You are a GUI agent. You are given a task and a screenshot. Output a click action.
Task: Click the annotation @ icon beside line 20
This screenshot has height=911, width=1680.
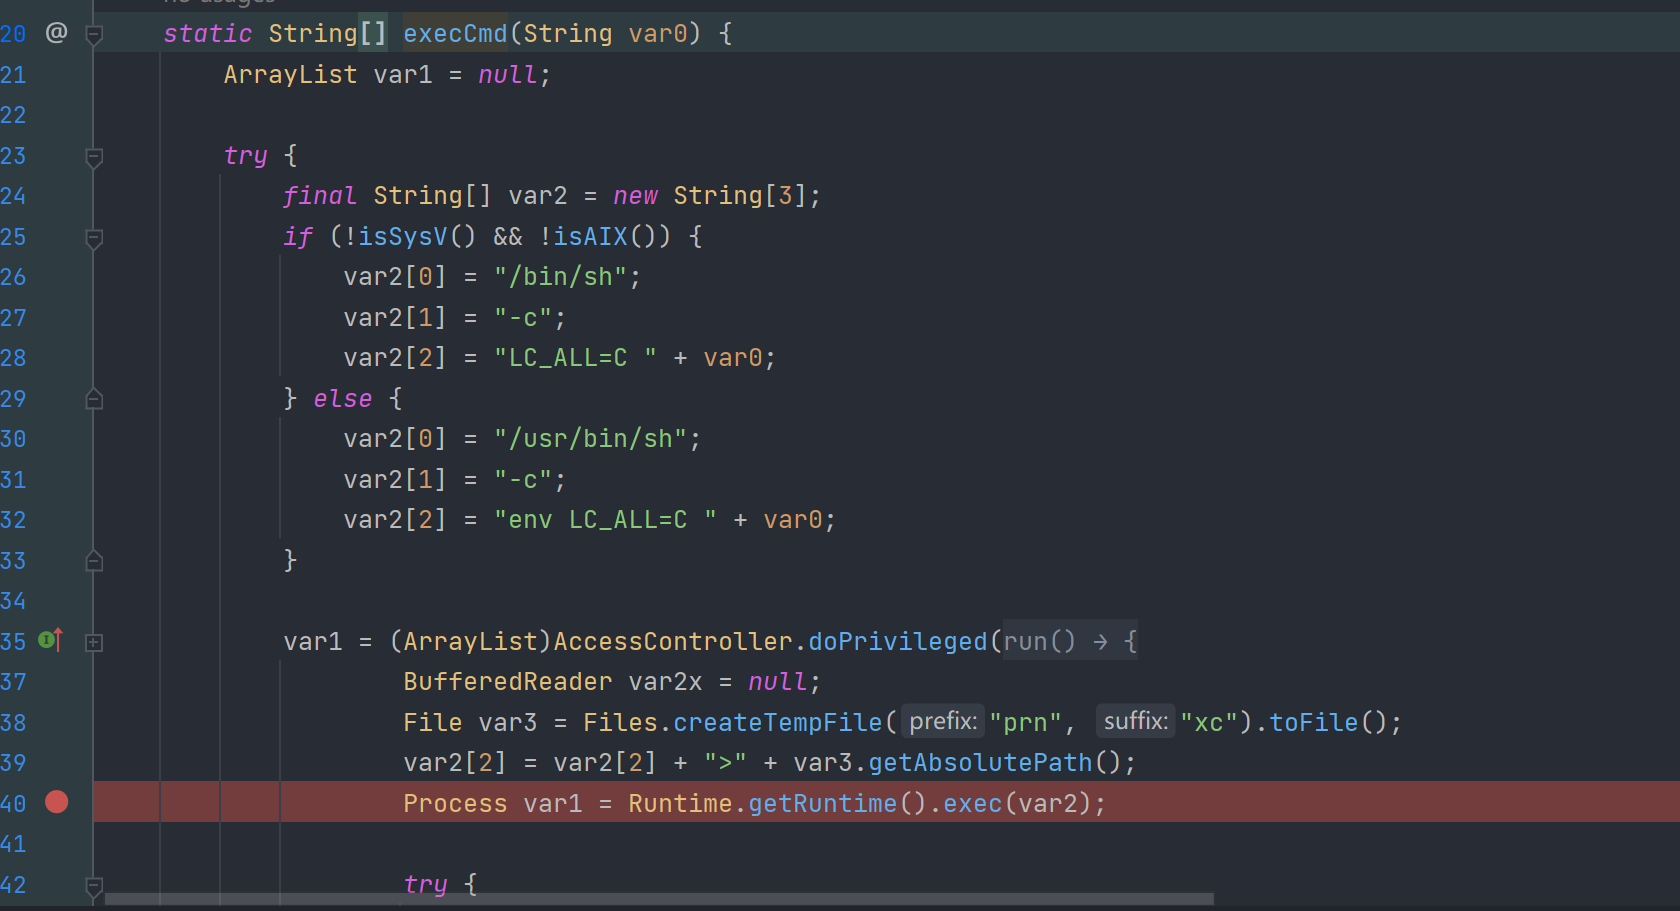[56, 33]
